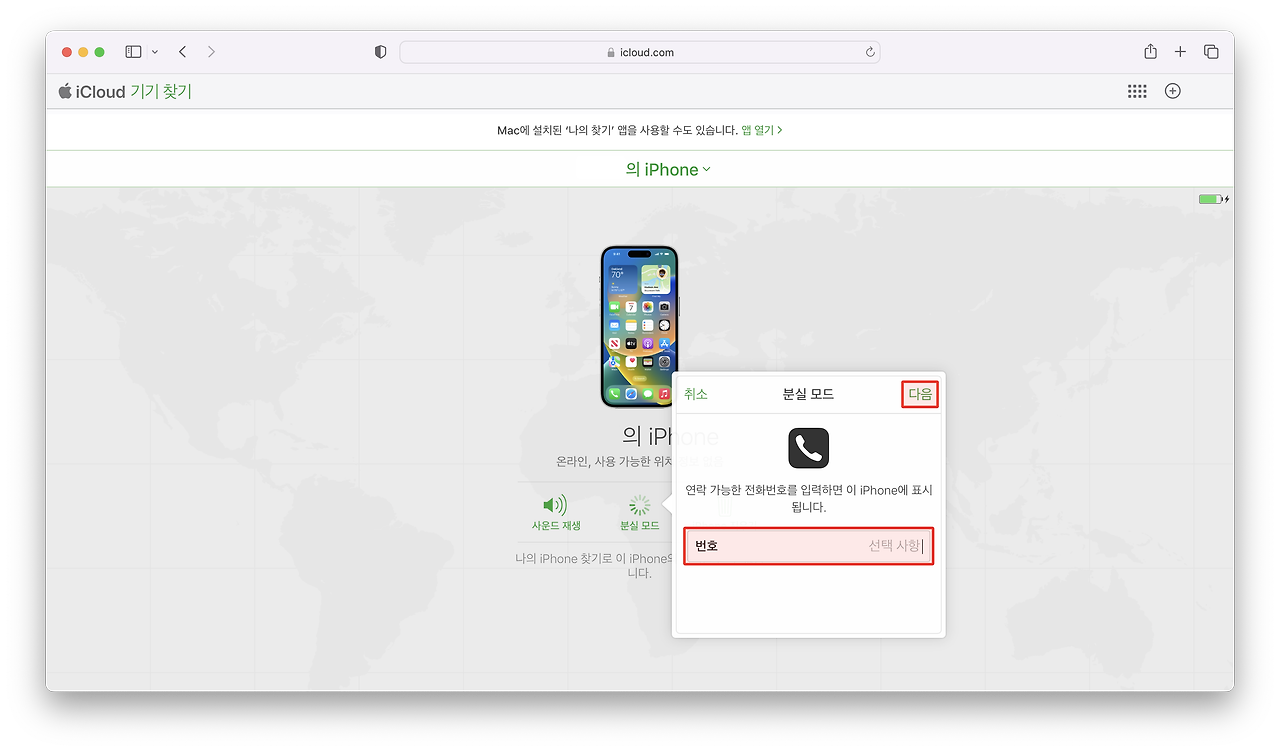Viewport: 1280px width, 752px height.
Task: Click the Mac '나의 찾기' banner message
Action: click(x=617, y=130)
